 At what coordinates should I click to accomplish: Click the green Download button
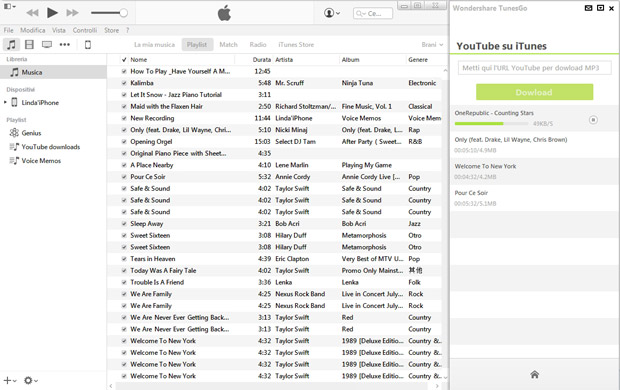click(x=534, y=92)
